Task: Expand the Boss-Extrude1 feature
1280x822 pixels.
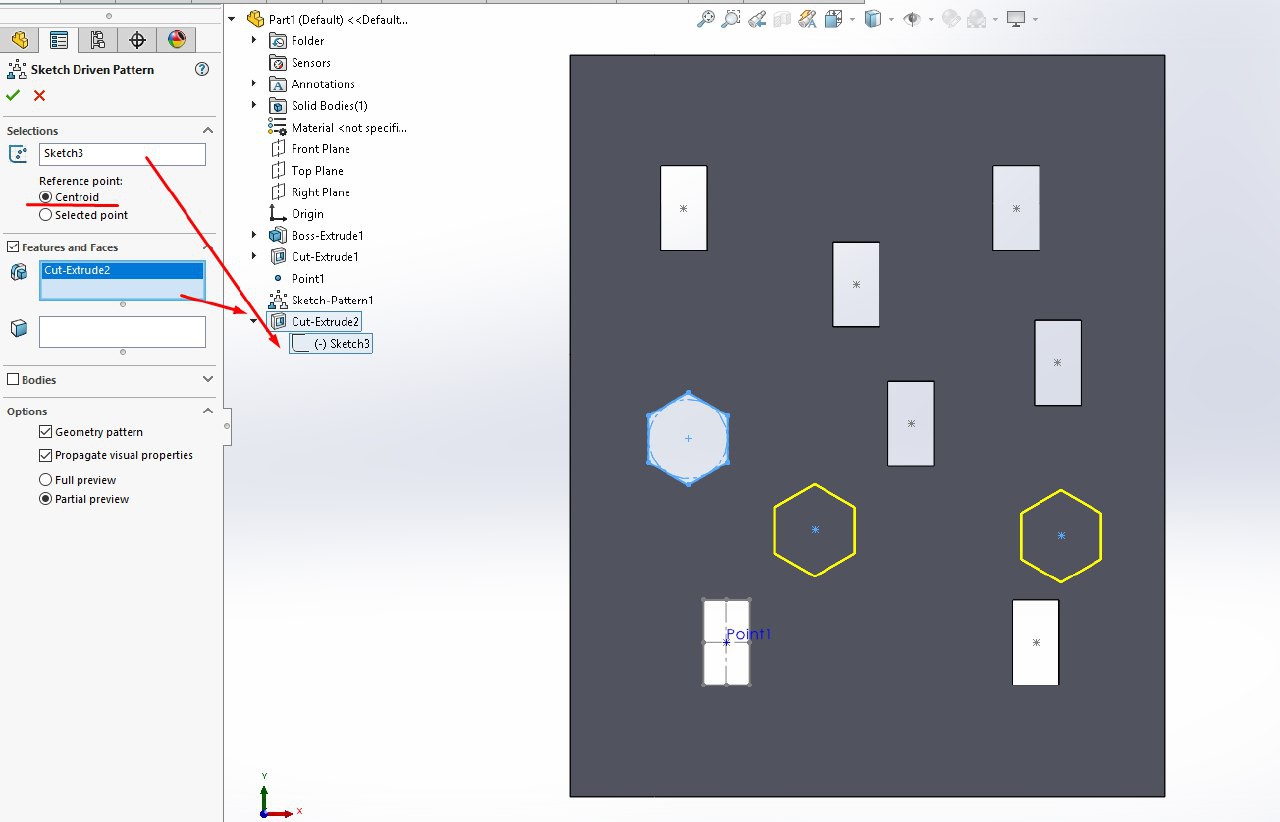Action: coord(254,235)
